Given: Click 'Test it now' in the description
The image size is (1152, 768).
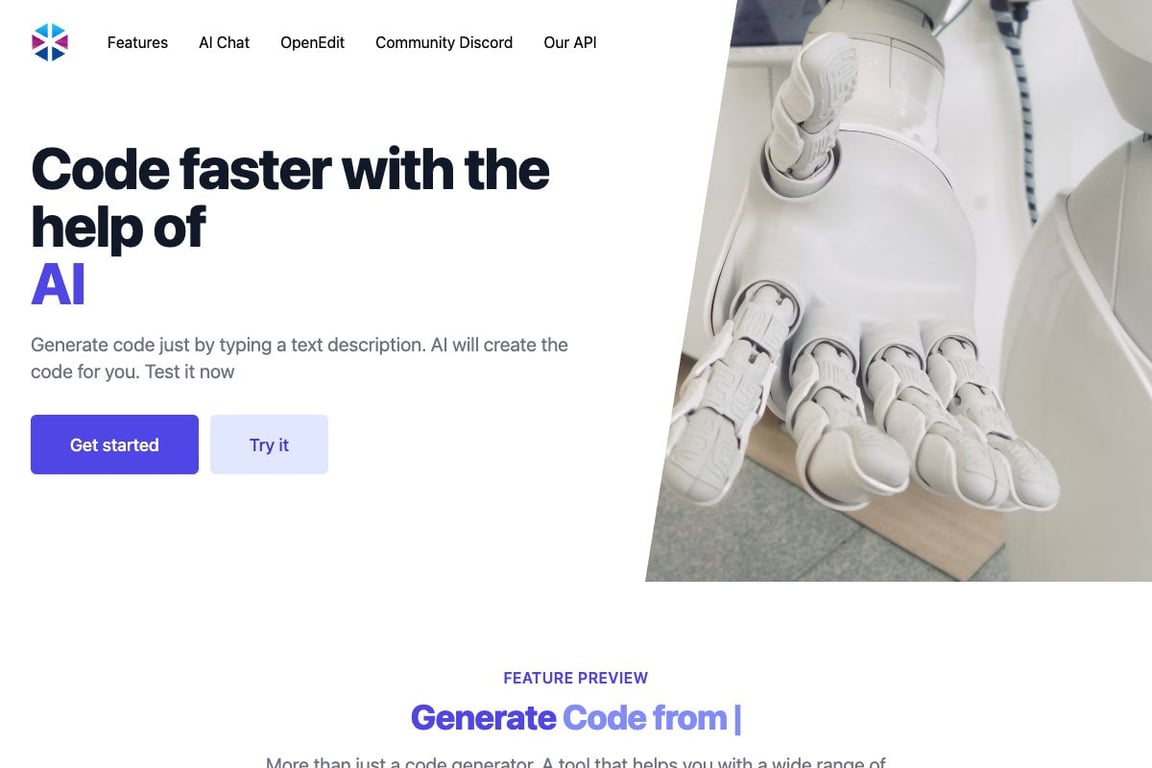Looking at the screenshot, I should [190, 372].
